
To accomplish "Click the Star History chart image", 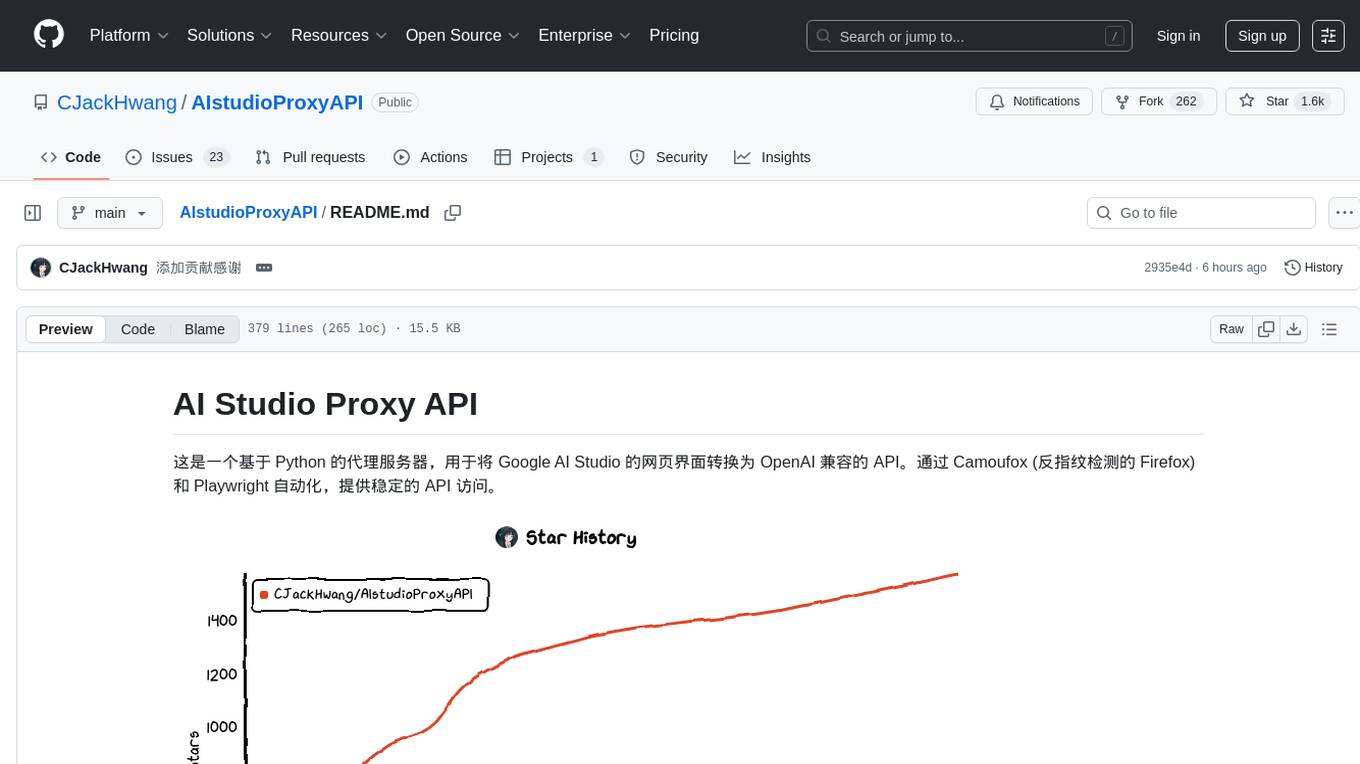I will pyautogui.click(x=566, y=640).
